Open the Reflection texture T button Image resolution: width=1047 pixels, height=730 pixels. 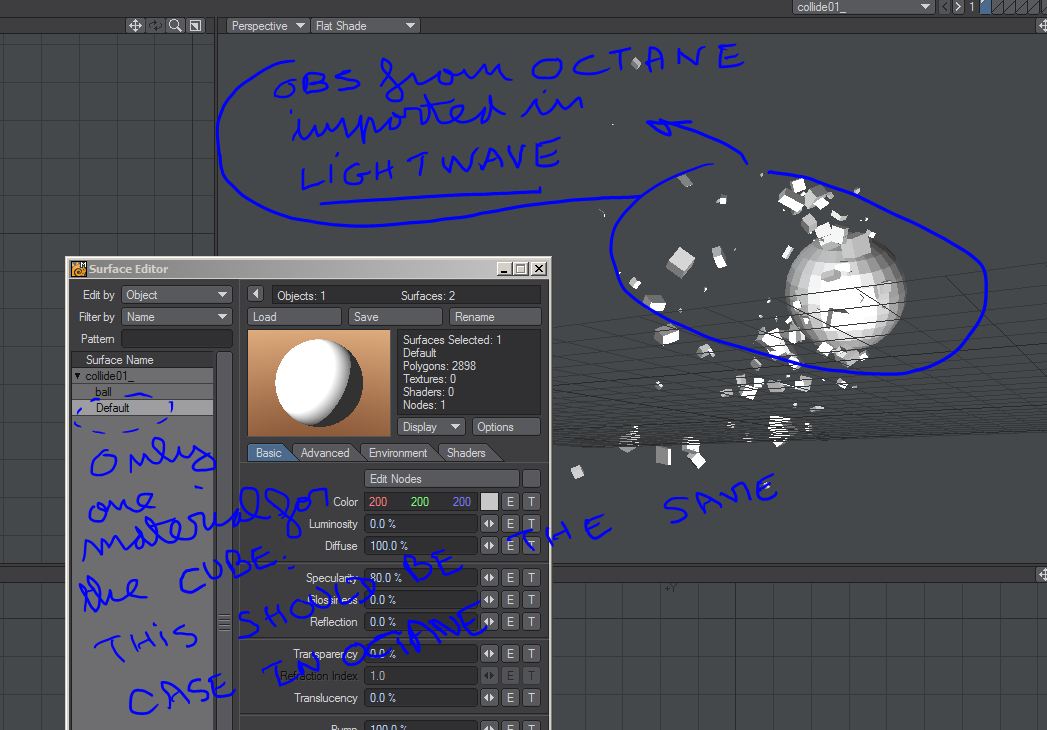click(x=532, y=622)
